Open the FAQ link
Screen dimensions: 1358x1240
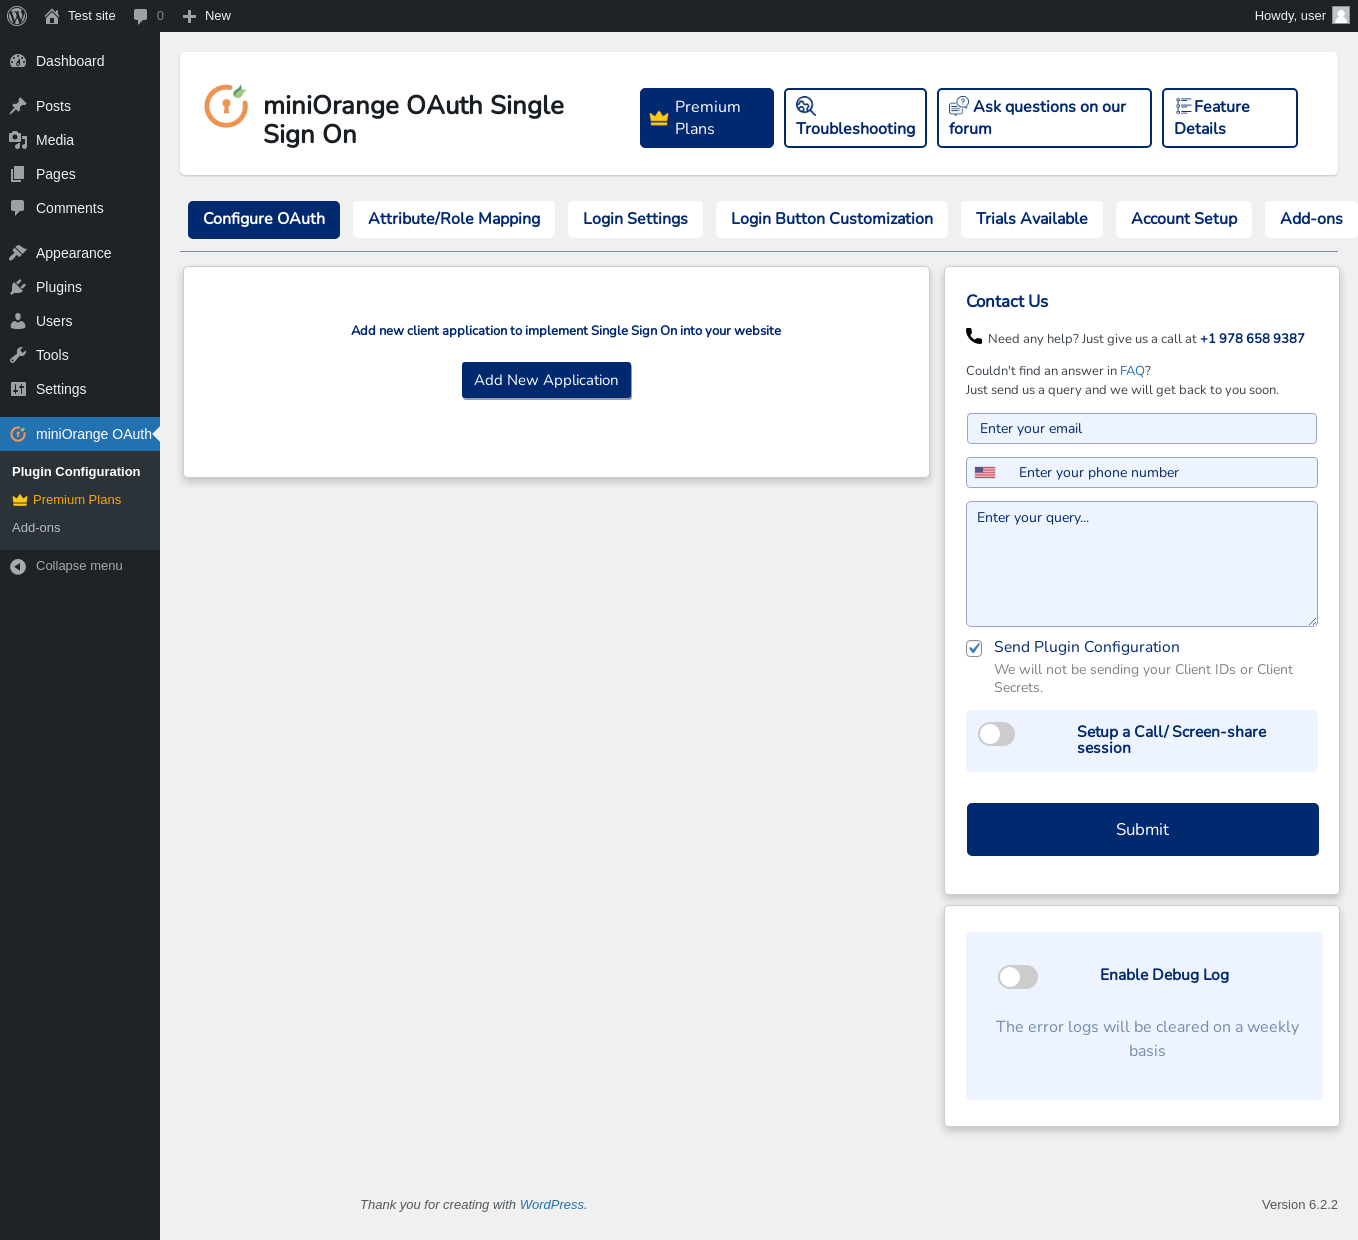click(x=1132, y=371)
